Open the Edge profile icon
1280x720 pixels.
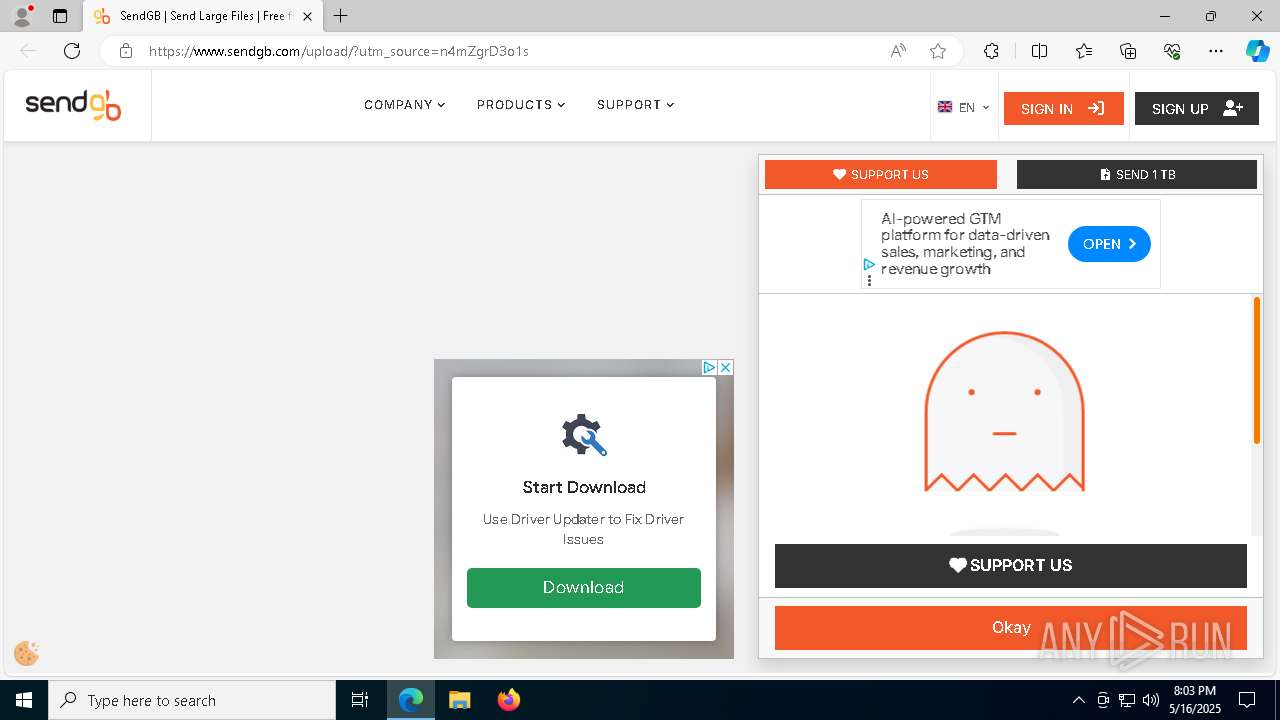(x=22, y=16)
